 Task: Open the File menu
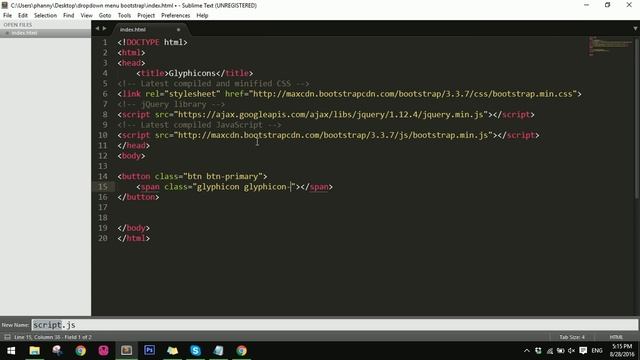coord(7,16)
